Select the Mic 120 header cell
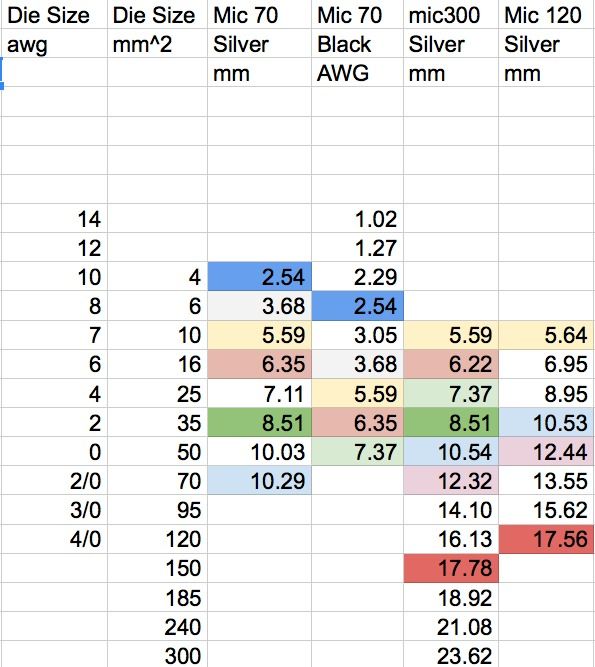The width and height of the screenshot is (595, 667). coord(547,15)
